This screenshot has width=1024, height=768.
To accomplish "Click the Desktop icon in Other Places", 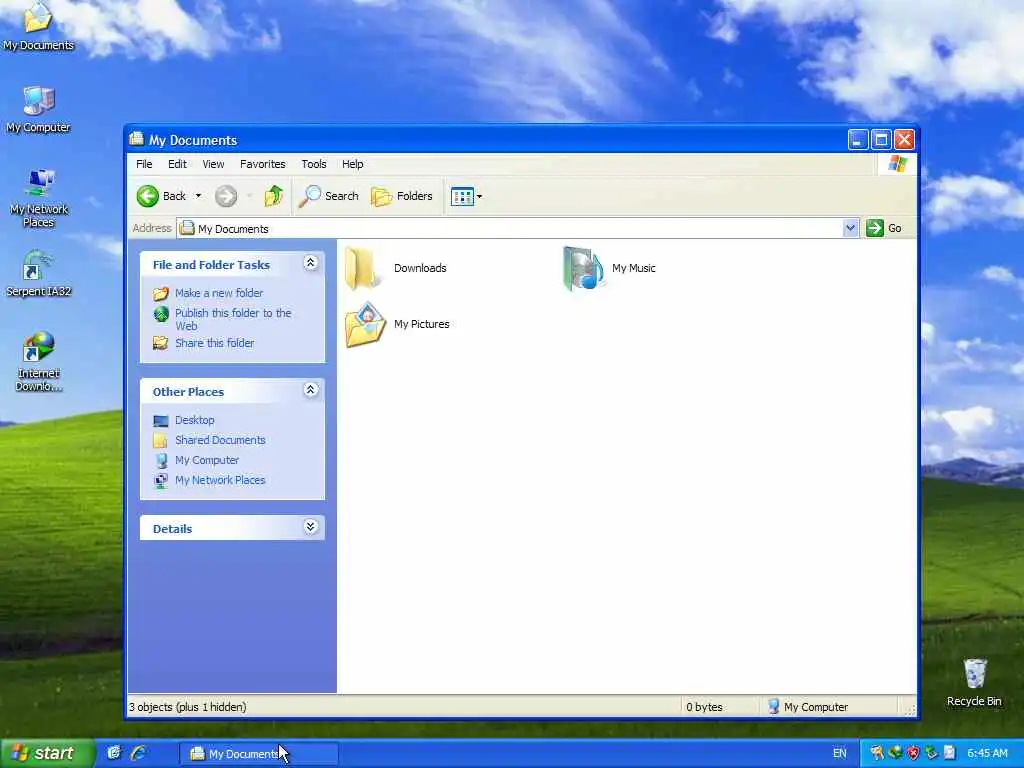I will [x=161, y=421].
